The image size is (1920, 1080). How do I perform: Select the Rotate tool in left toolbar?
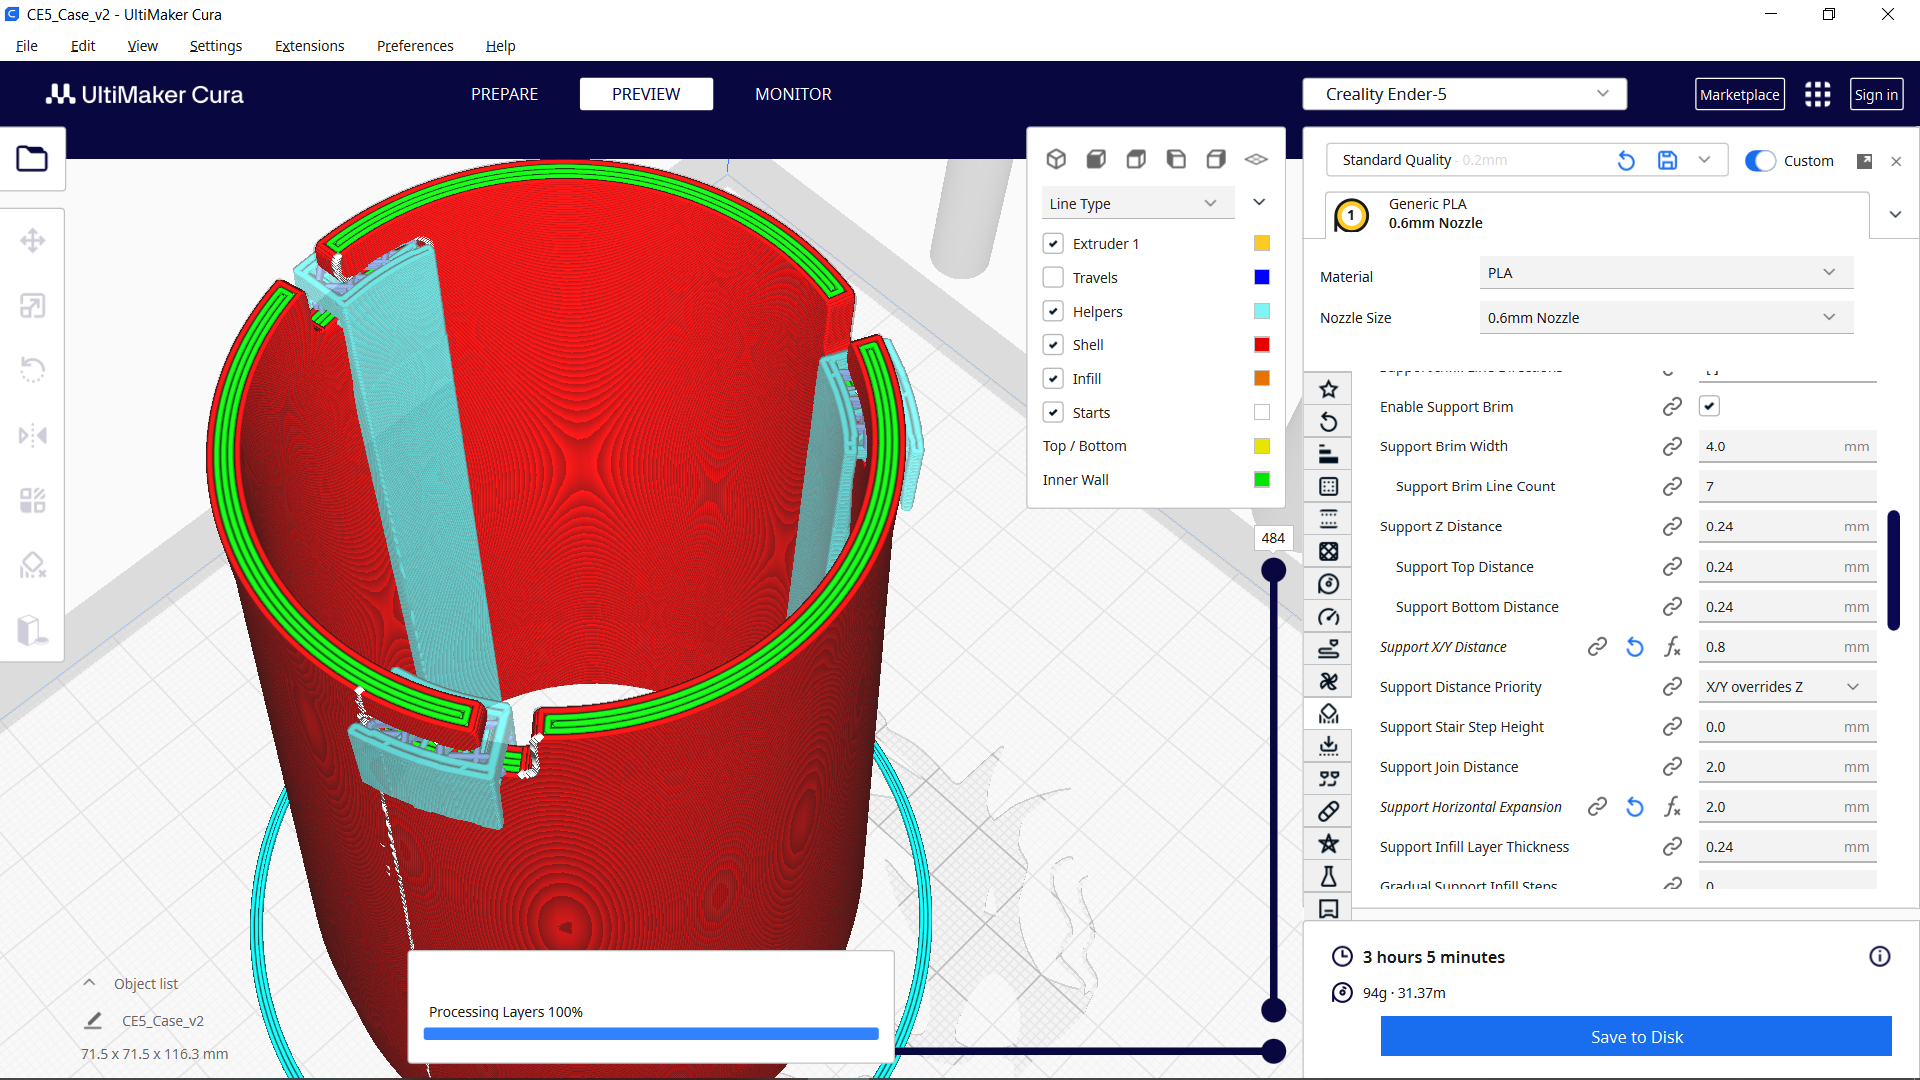[33, 370]
